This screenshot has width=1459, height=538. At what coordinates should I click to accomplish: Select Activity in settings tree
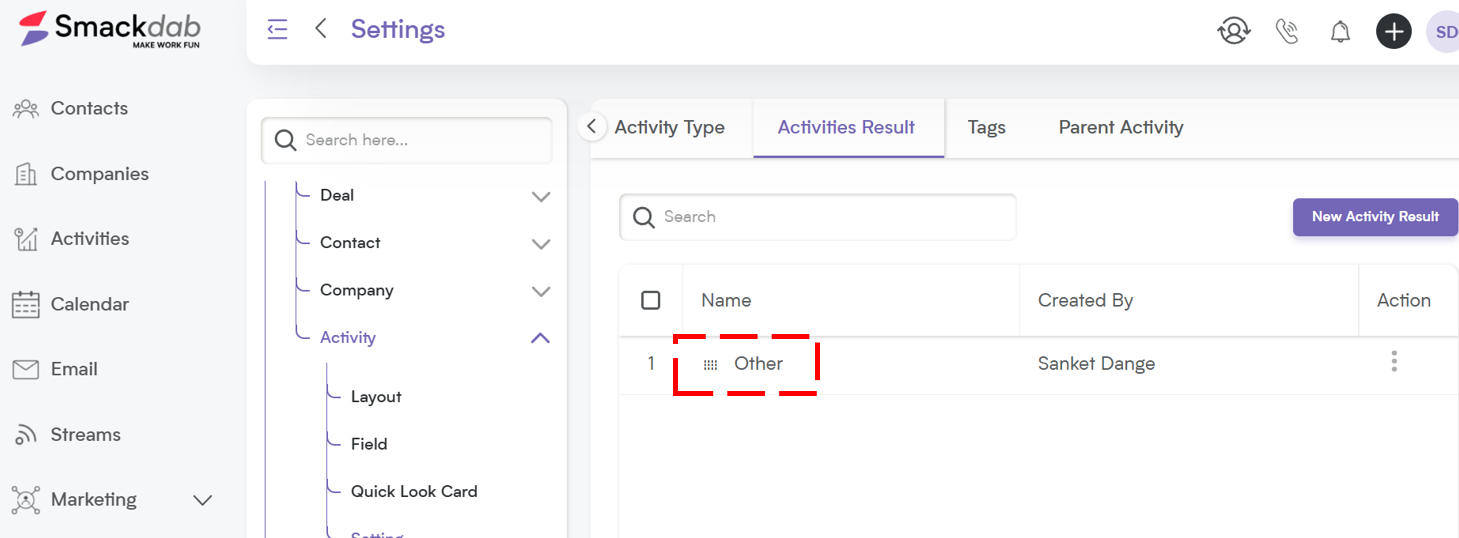tap(348, 338)
